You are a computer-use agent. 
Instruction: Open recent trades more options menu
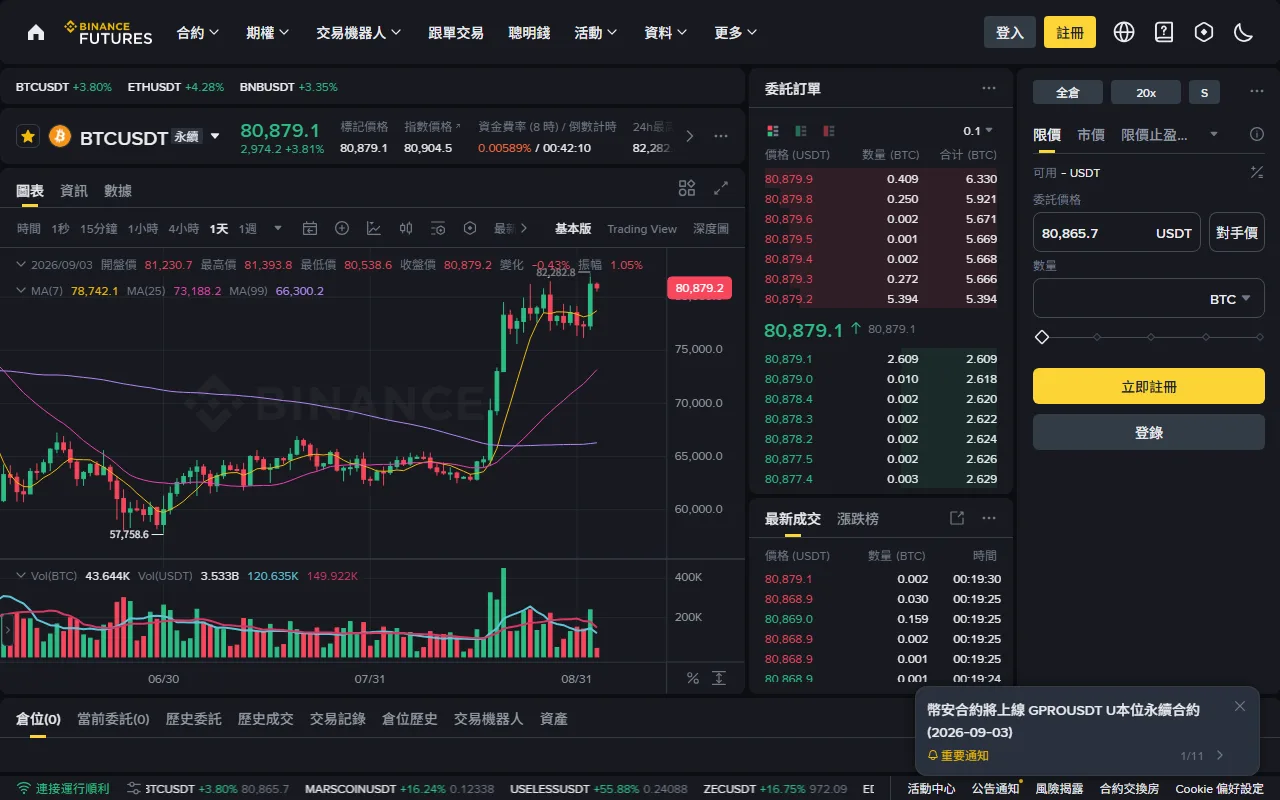(989, 518)
